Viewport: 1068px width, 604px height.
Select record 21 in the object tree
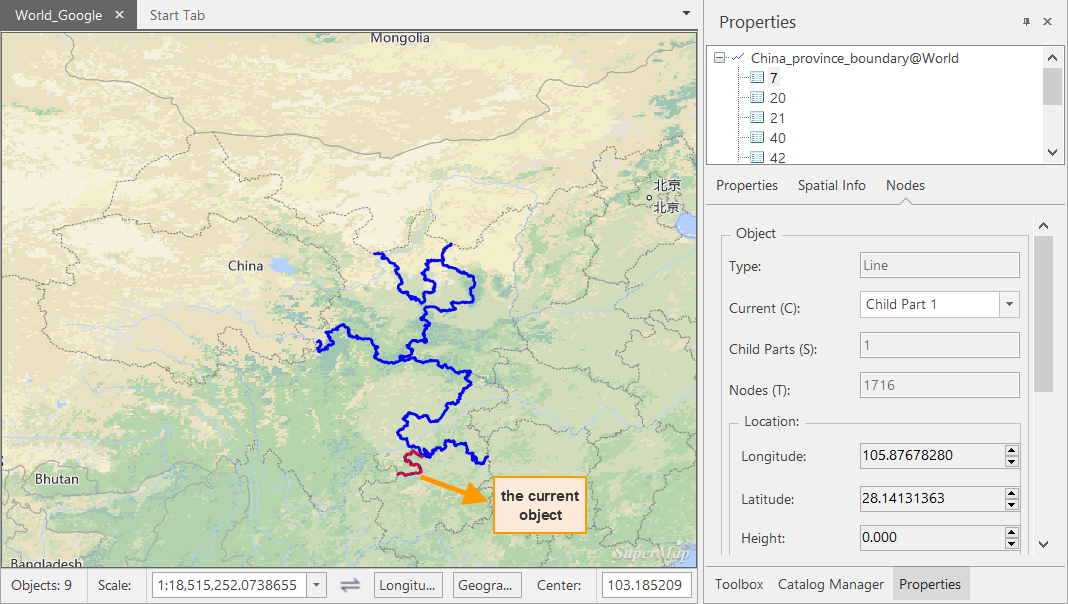[x=777, y=118]
